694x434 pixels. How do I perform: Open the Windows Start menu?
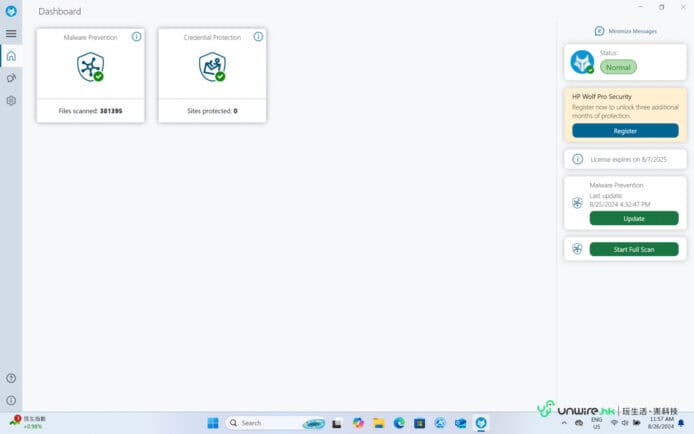click(213, 423)
